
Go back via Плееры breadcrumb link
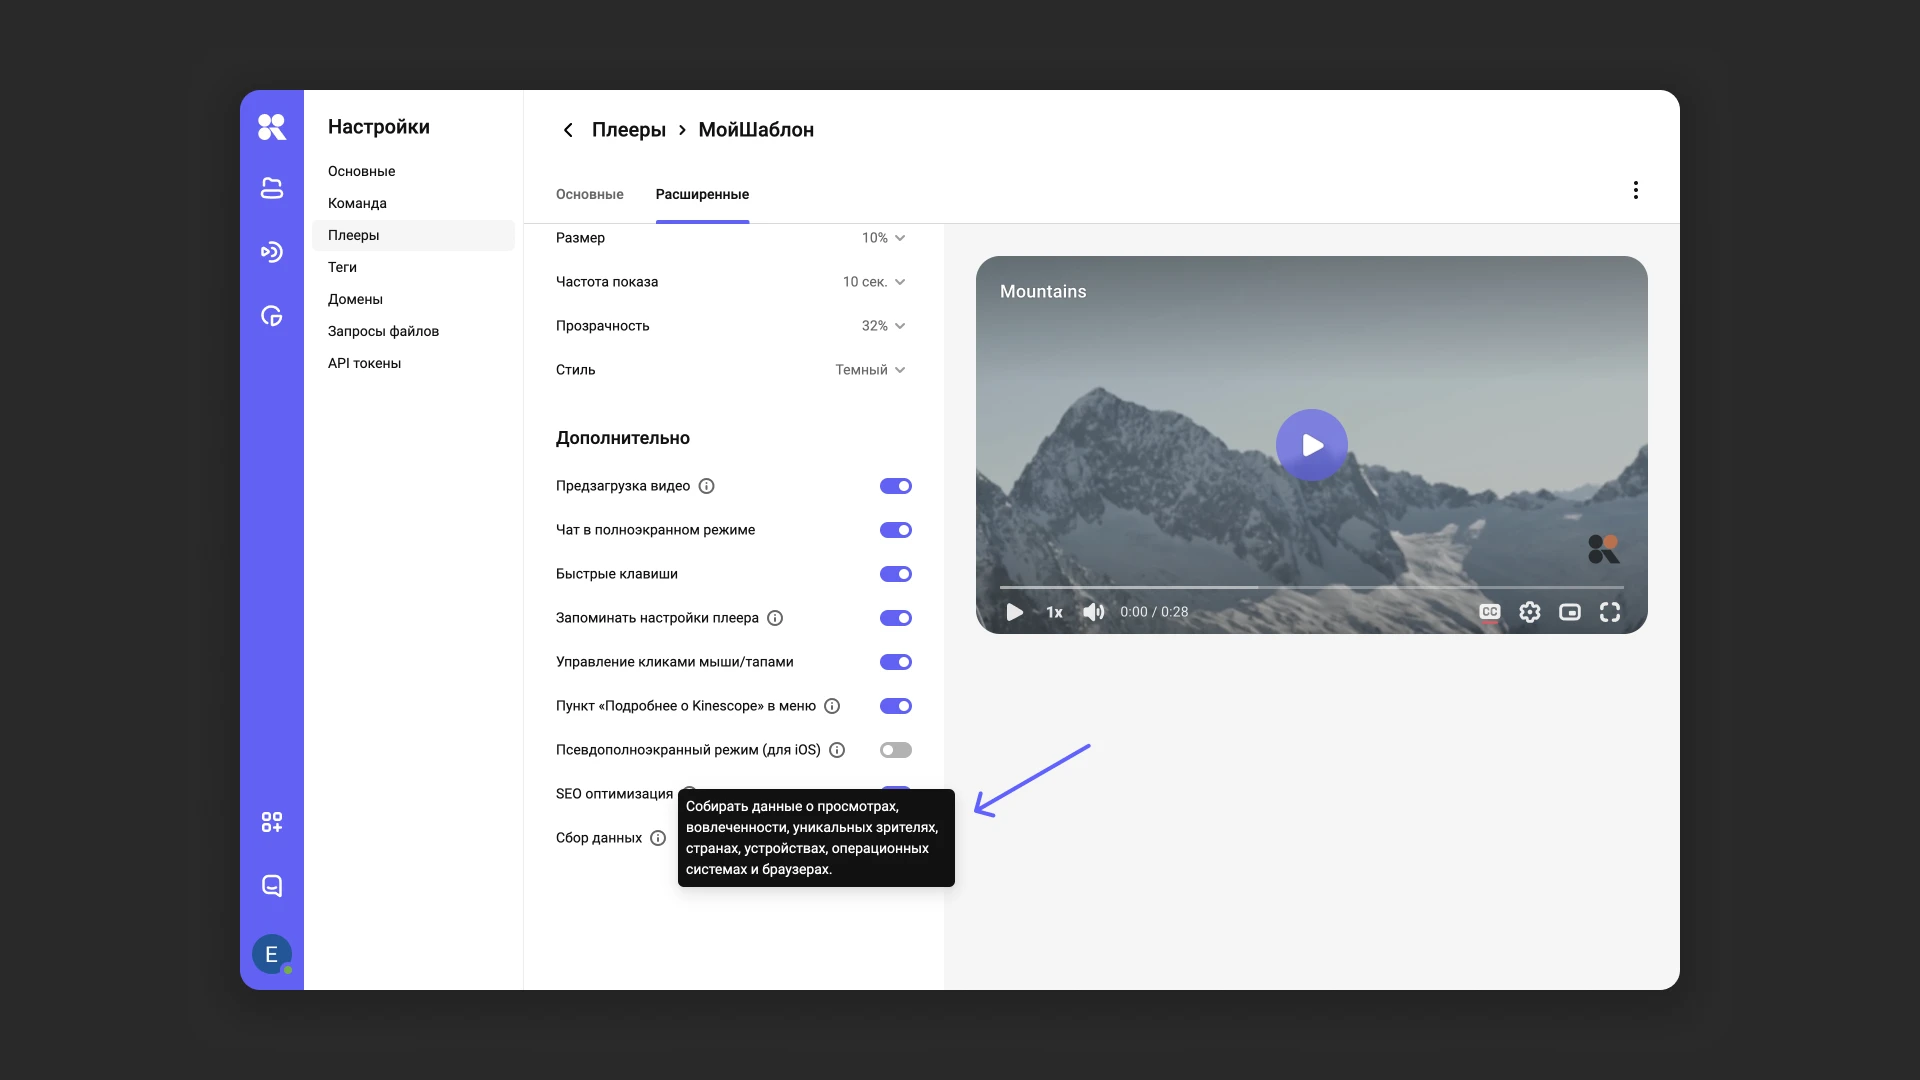pyautogui.click(x=628, y=130)
